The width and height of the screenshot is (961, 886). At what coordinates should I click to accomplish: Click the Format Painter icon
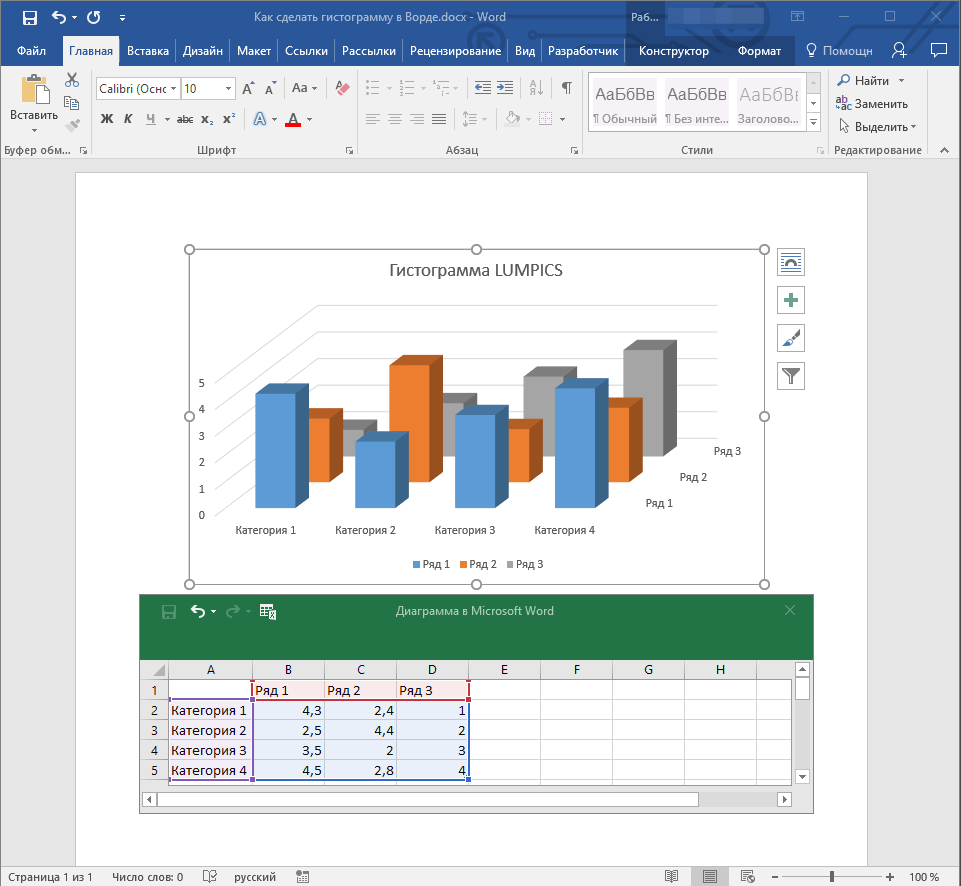click(x=72, y=125)
